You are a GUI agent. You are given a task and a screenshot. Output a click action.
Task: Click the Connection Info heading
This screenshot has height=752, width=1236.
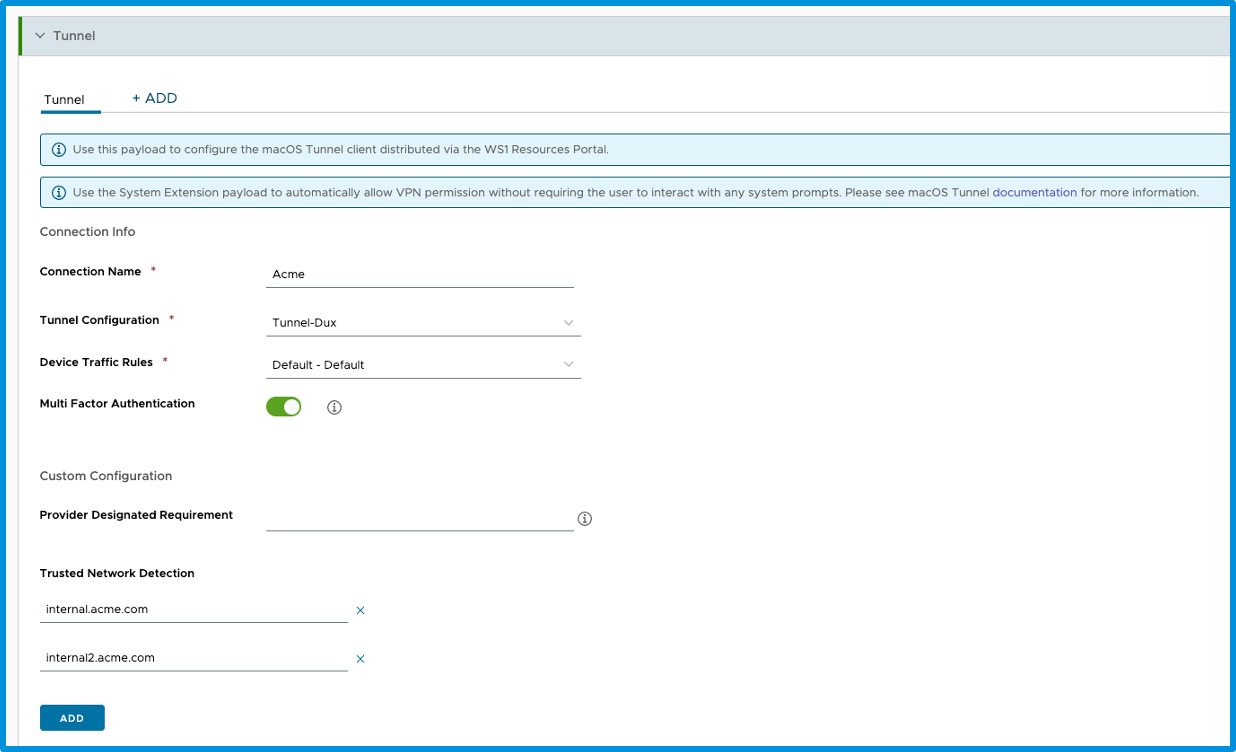tap(87, 232)
